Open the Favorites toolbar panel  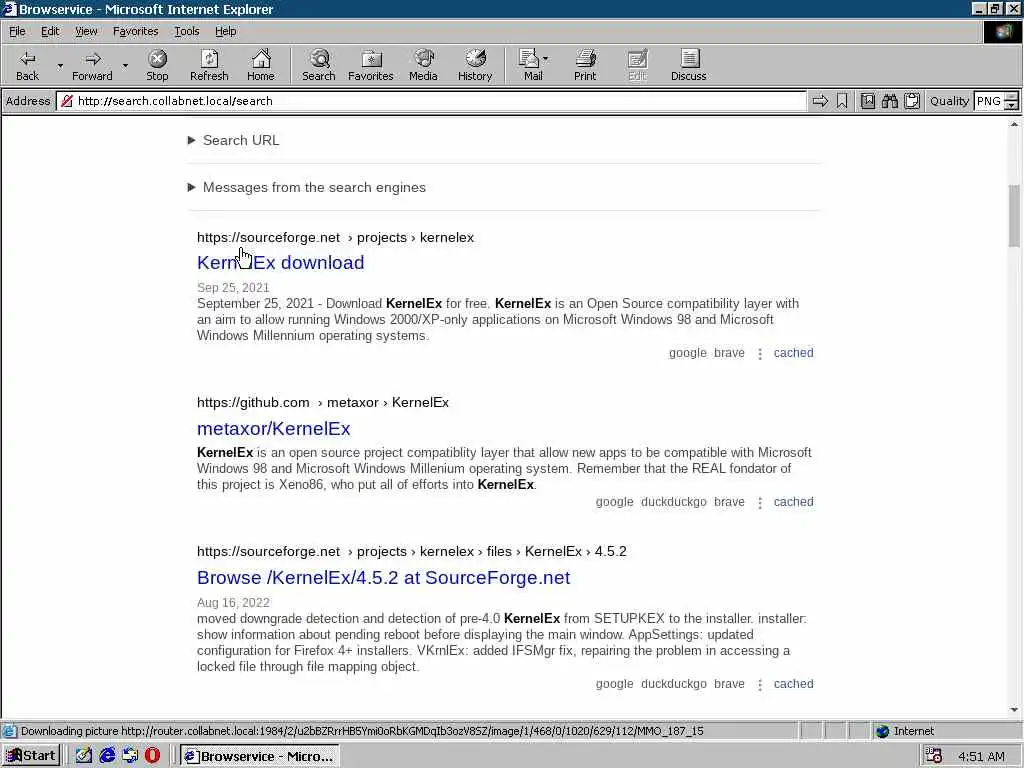click(371, 66)
